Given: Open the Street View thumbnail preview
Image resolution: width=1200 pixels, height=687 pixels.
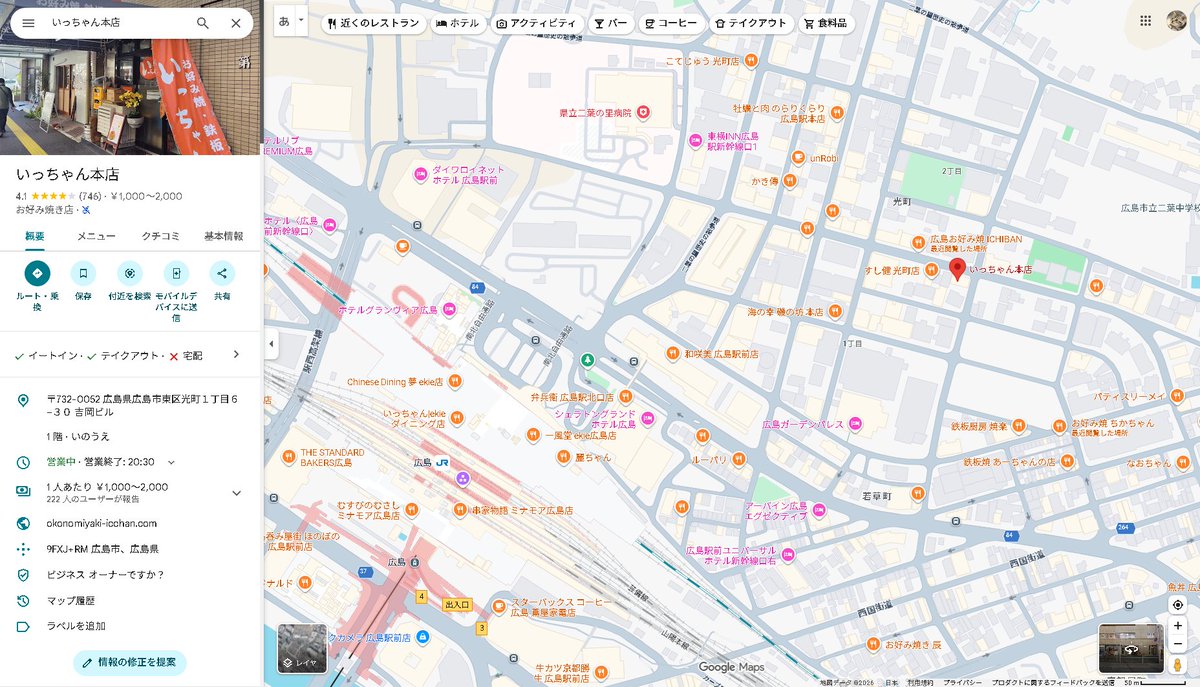Looking at the screenshot, I should (1131, 648).
